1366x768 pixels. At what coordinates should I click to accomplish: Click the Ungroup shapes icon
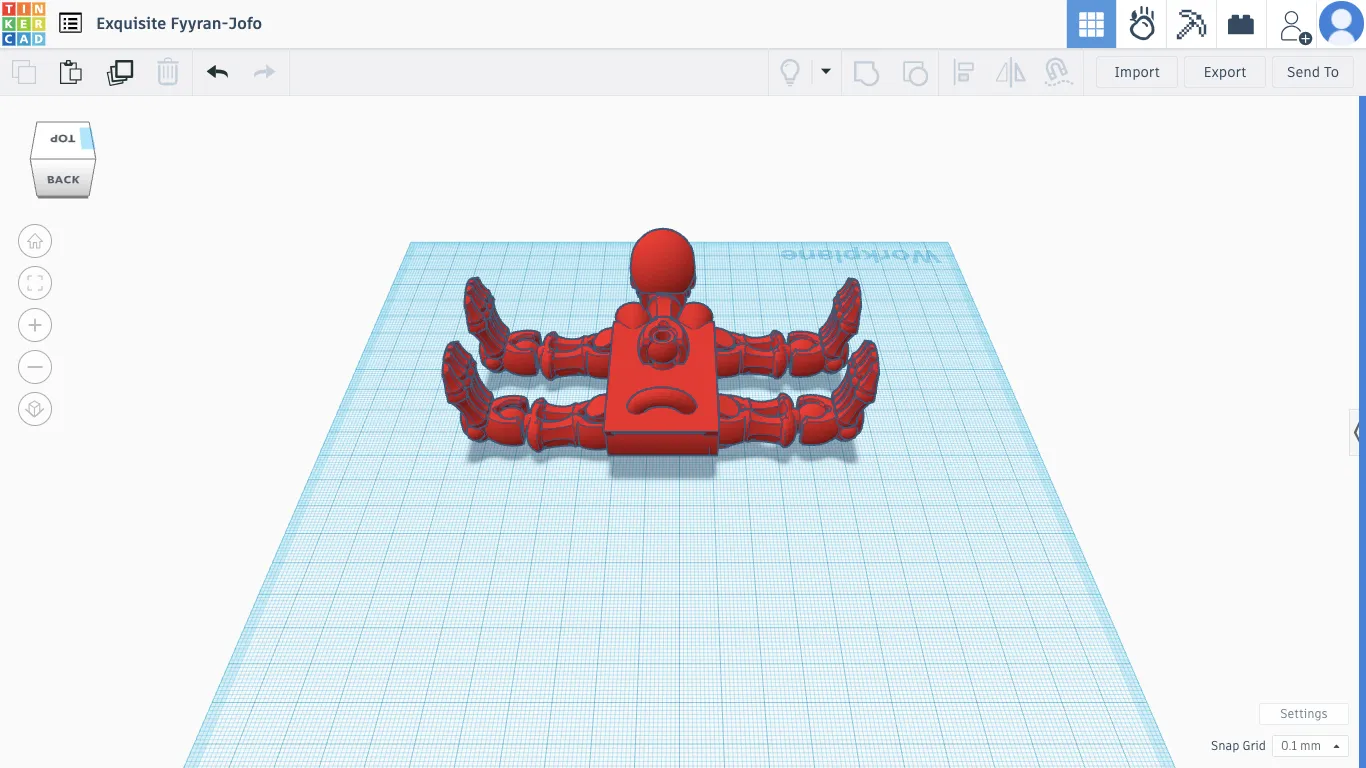[x=914, y=72]
